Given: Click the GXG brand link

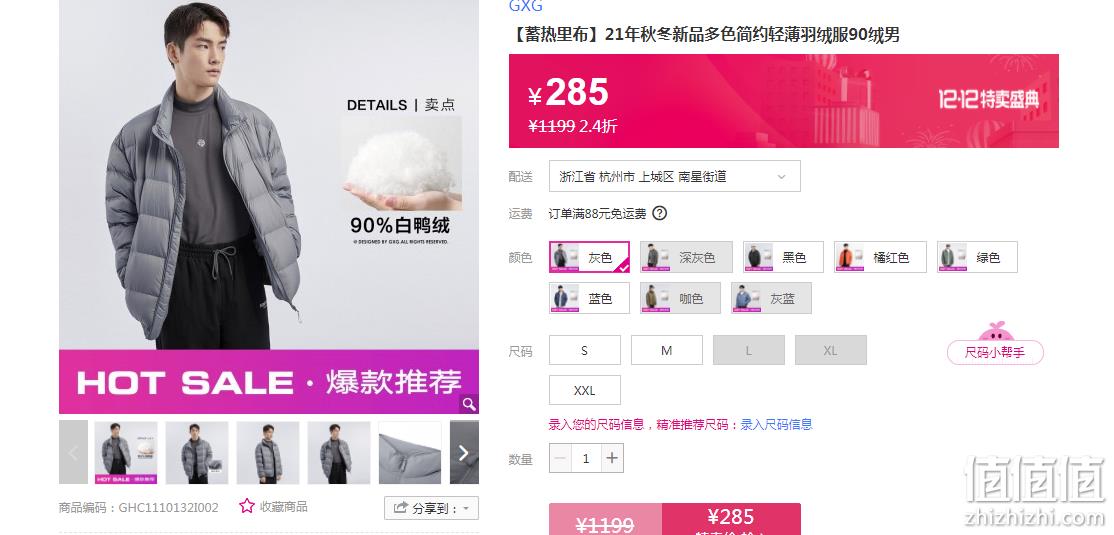Looking at the screenshot, I should pyautogui.click(x=526, y=6).
